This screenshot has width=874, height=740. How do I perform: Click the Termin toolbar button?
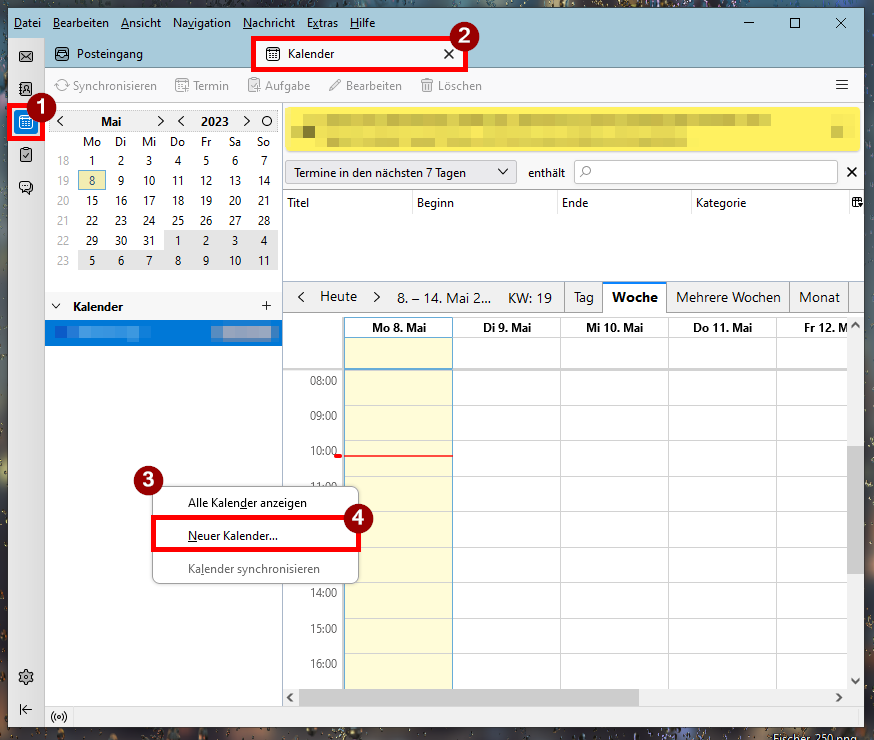click(x=202, y=86)
